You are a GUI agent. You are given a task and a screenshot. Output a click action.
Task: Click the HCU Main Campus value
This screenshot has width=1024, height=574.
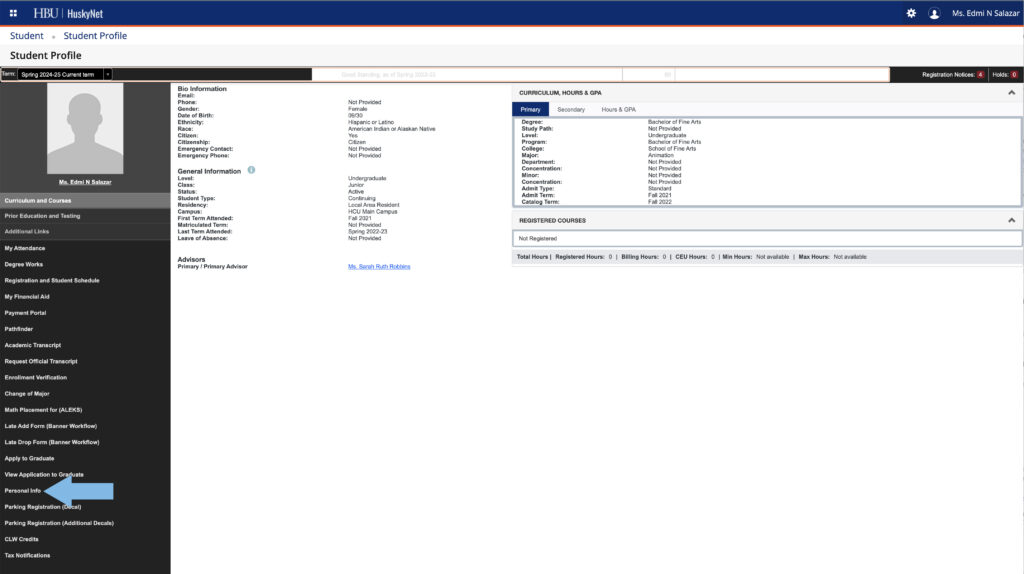click(373, 212)
